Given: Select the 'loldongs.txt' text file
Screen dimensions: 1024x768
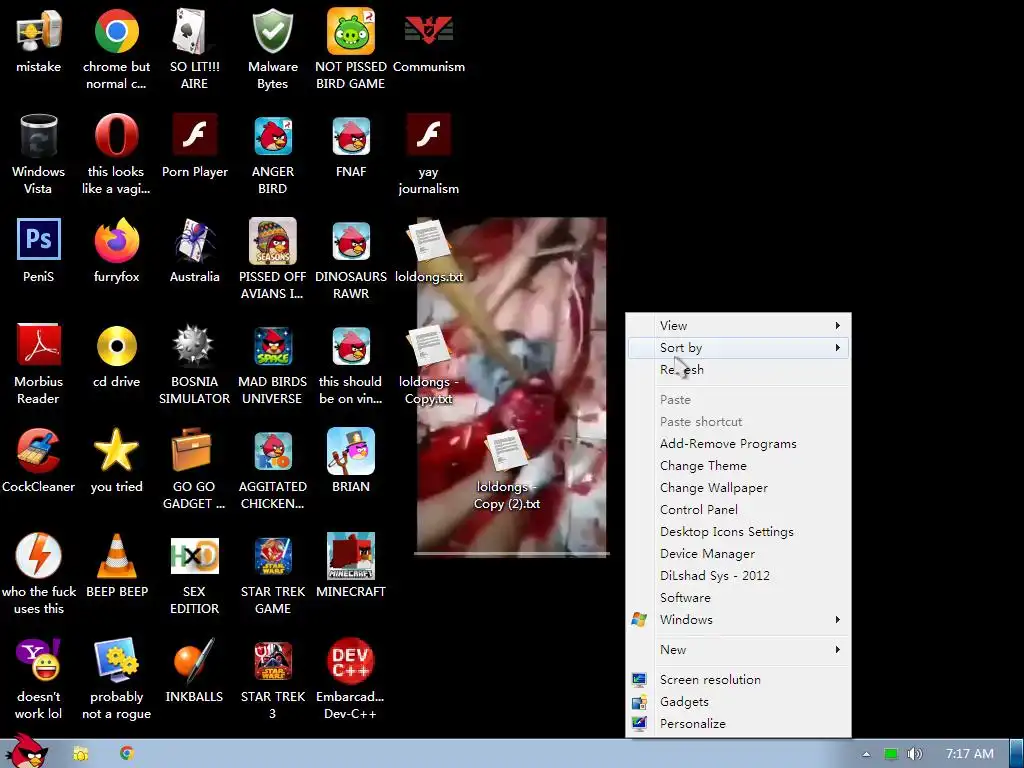Looking at the screenshot, I should tap(428, 241).
